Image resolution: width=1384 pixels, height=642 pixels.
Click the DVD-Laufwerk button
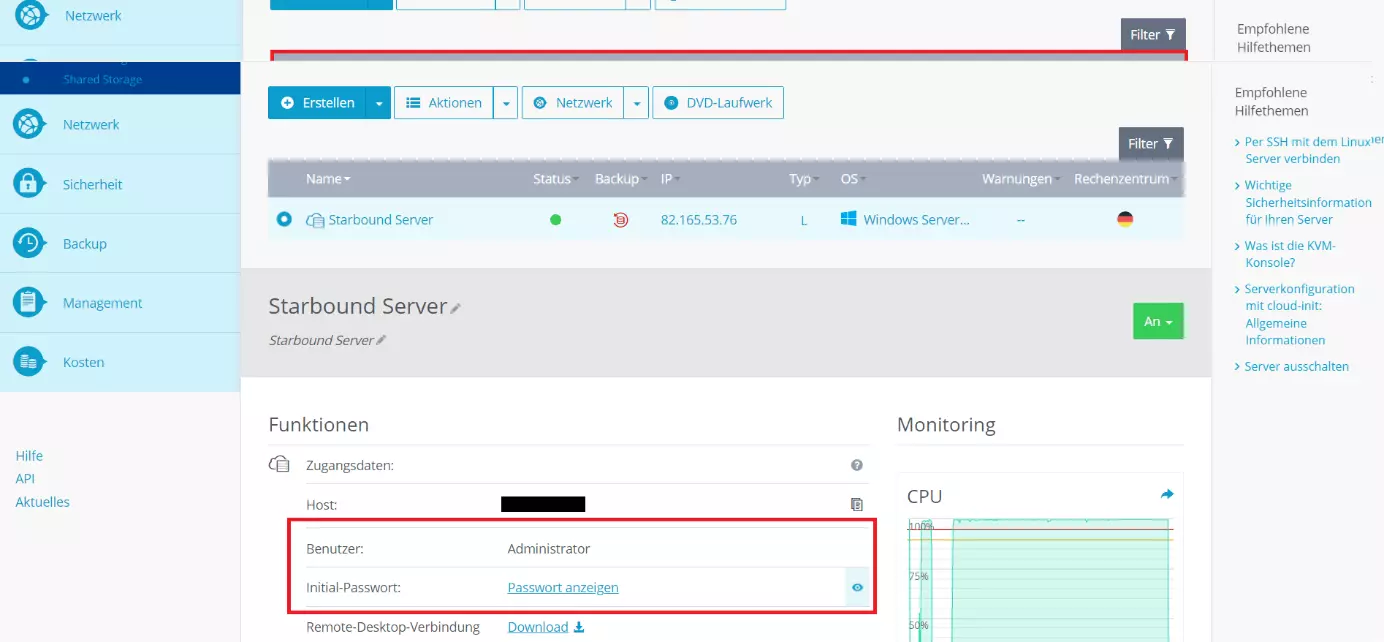coord(718,103)
